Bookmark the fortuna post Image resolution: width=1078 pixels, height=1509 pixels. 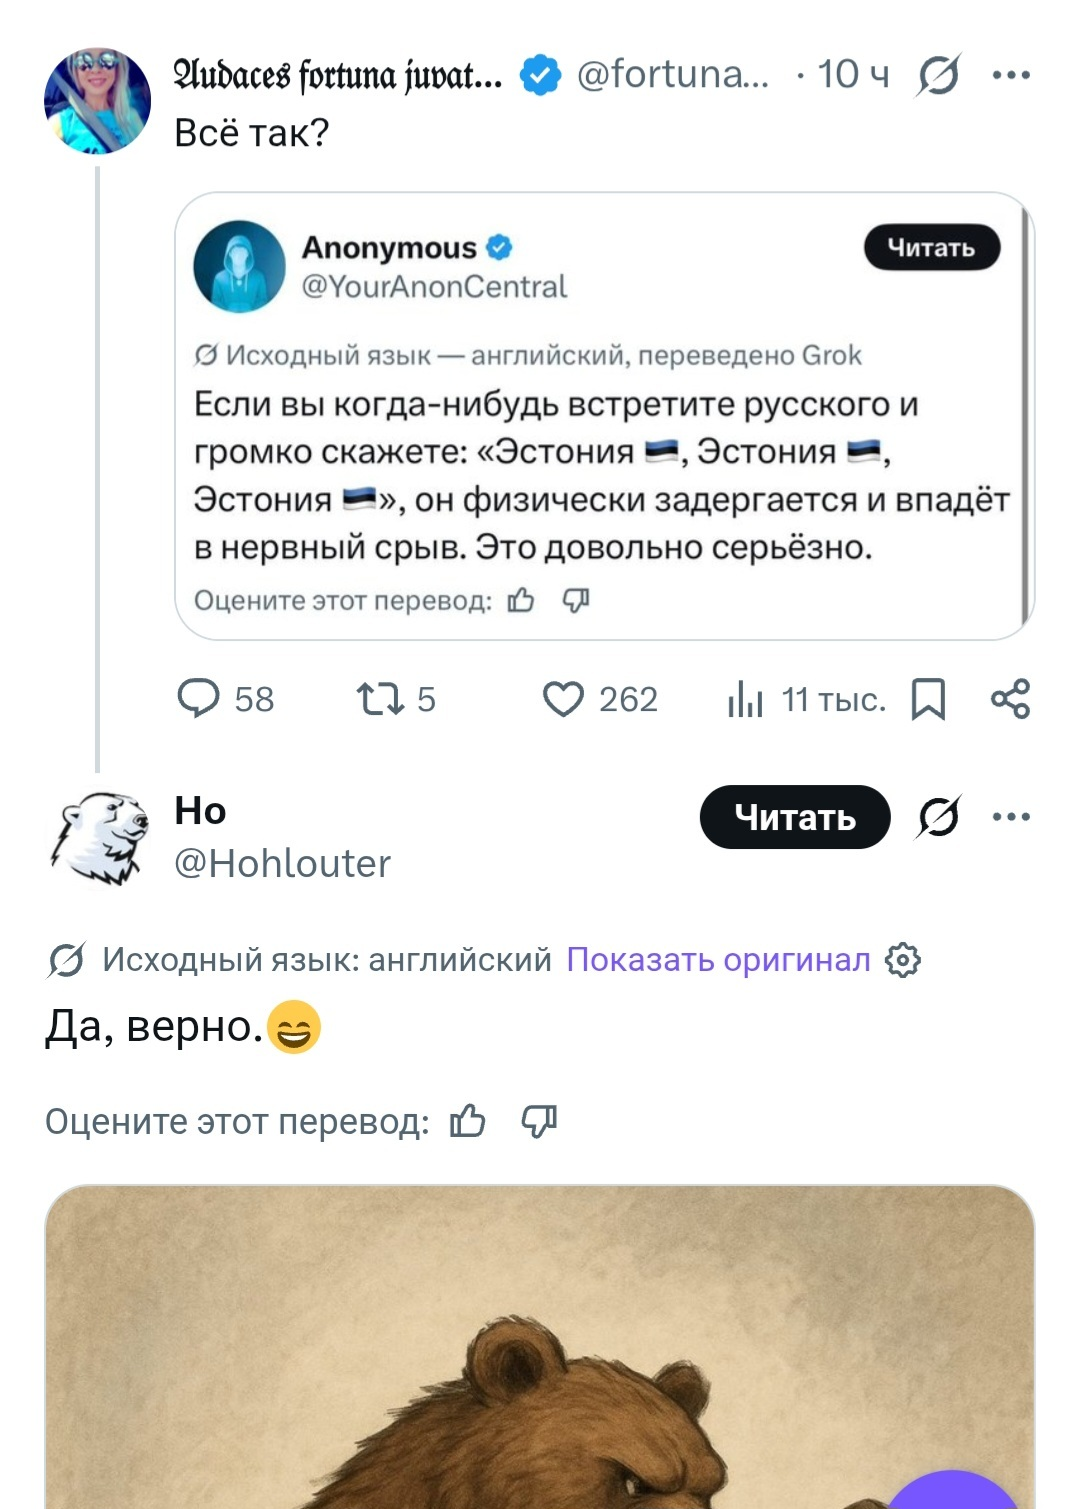coord(928,699)
